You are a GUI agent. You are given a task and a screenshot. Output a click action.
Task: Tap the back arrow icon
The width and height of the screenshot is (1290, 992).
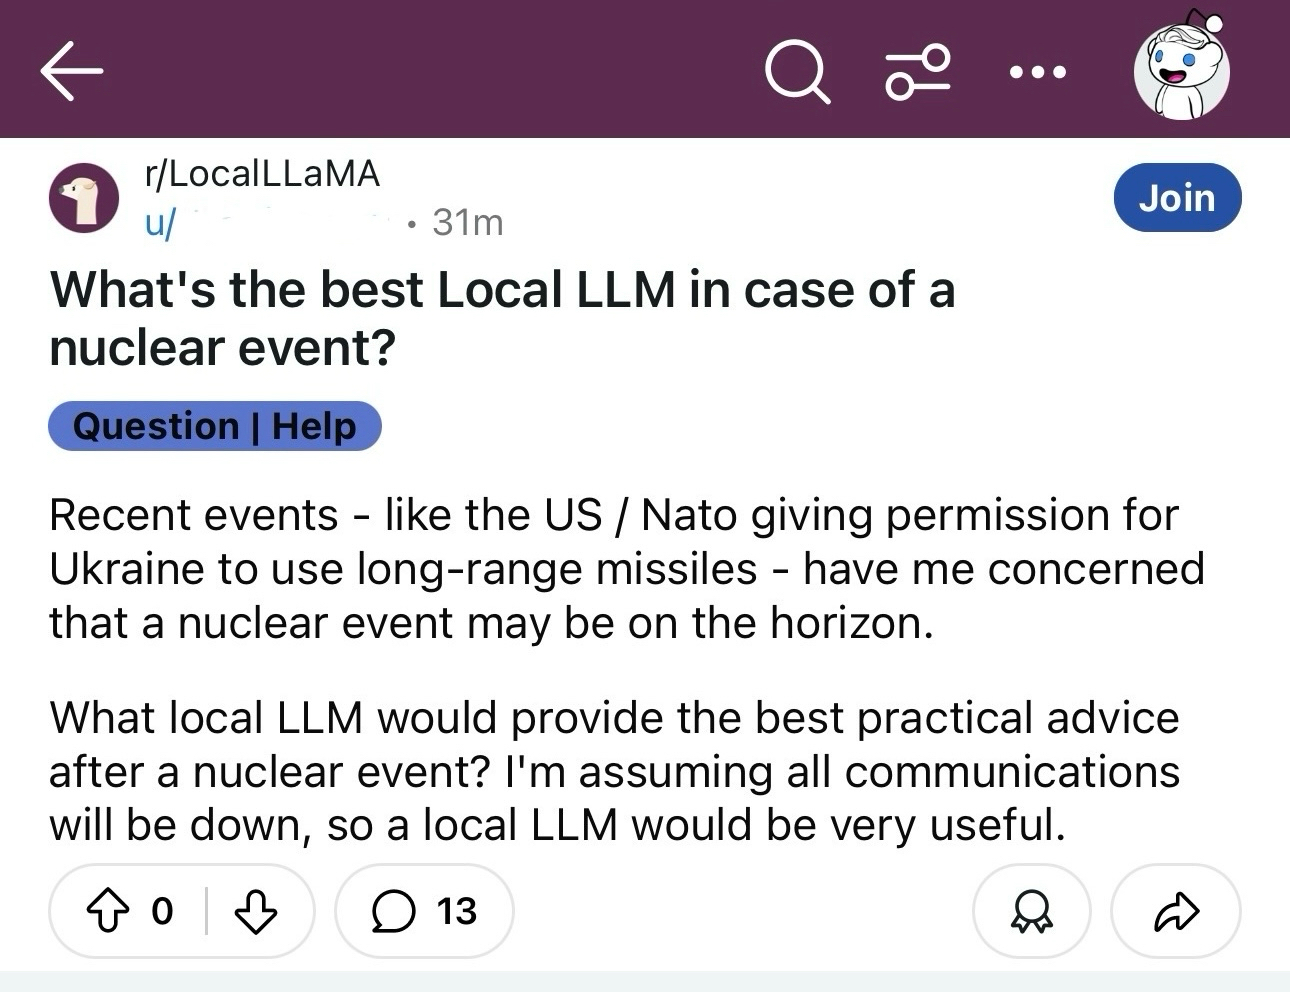[x=71, y=69]
